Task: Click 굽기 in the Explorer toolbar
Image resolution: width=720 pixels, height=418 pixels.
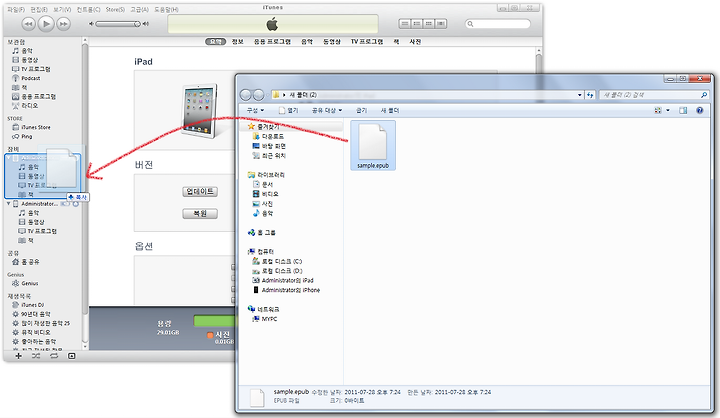Action: tap(361, 110)
